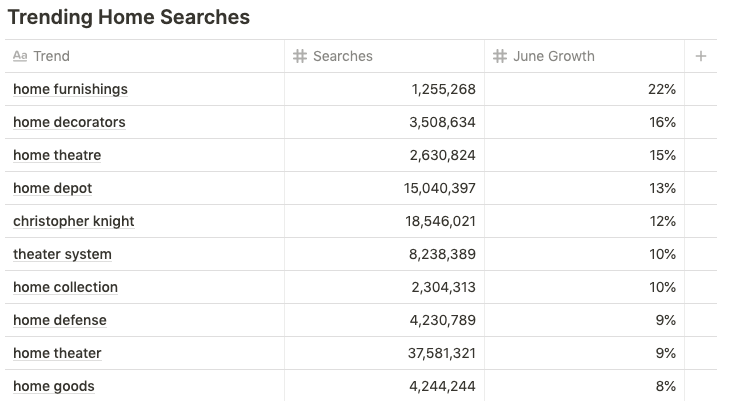
Task: Open the home goods entry
Action: click(x=54, y=386)
